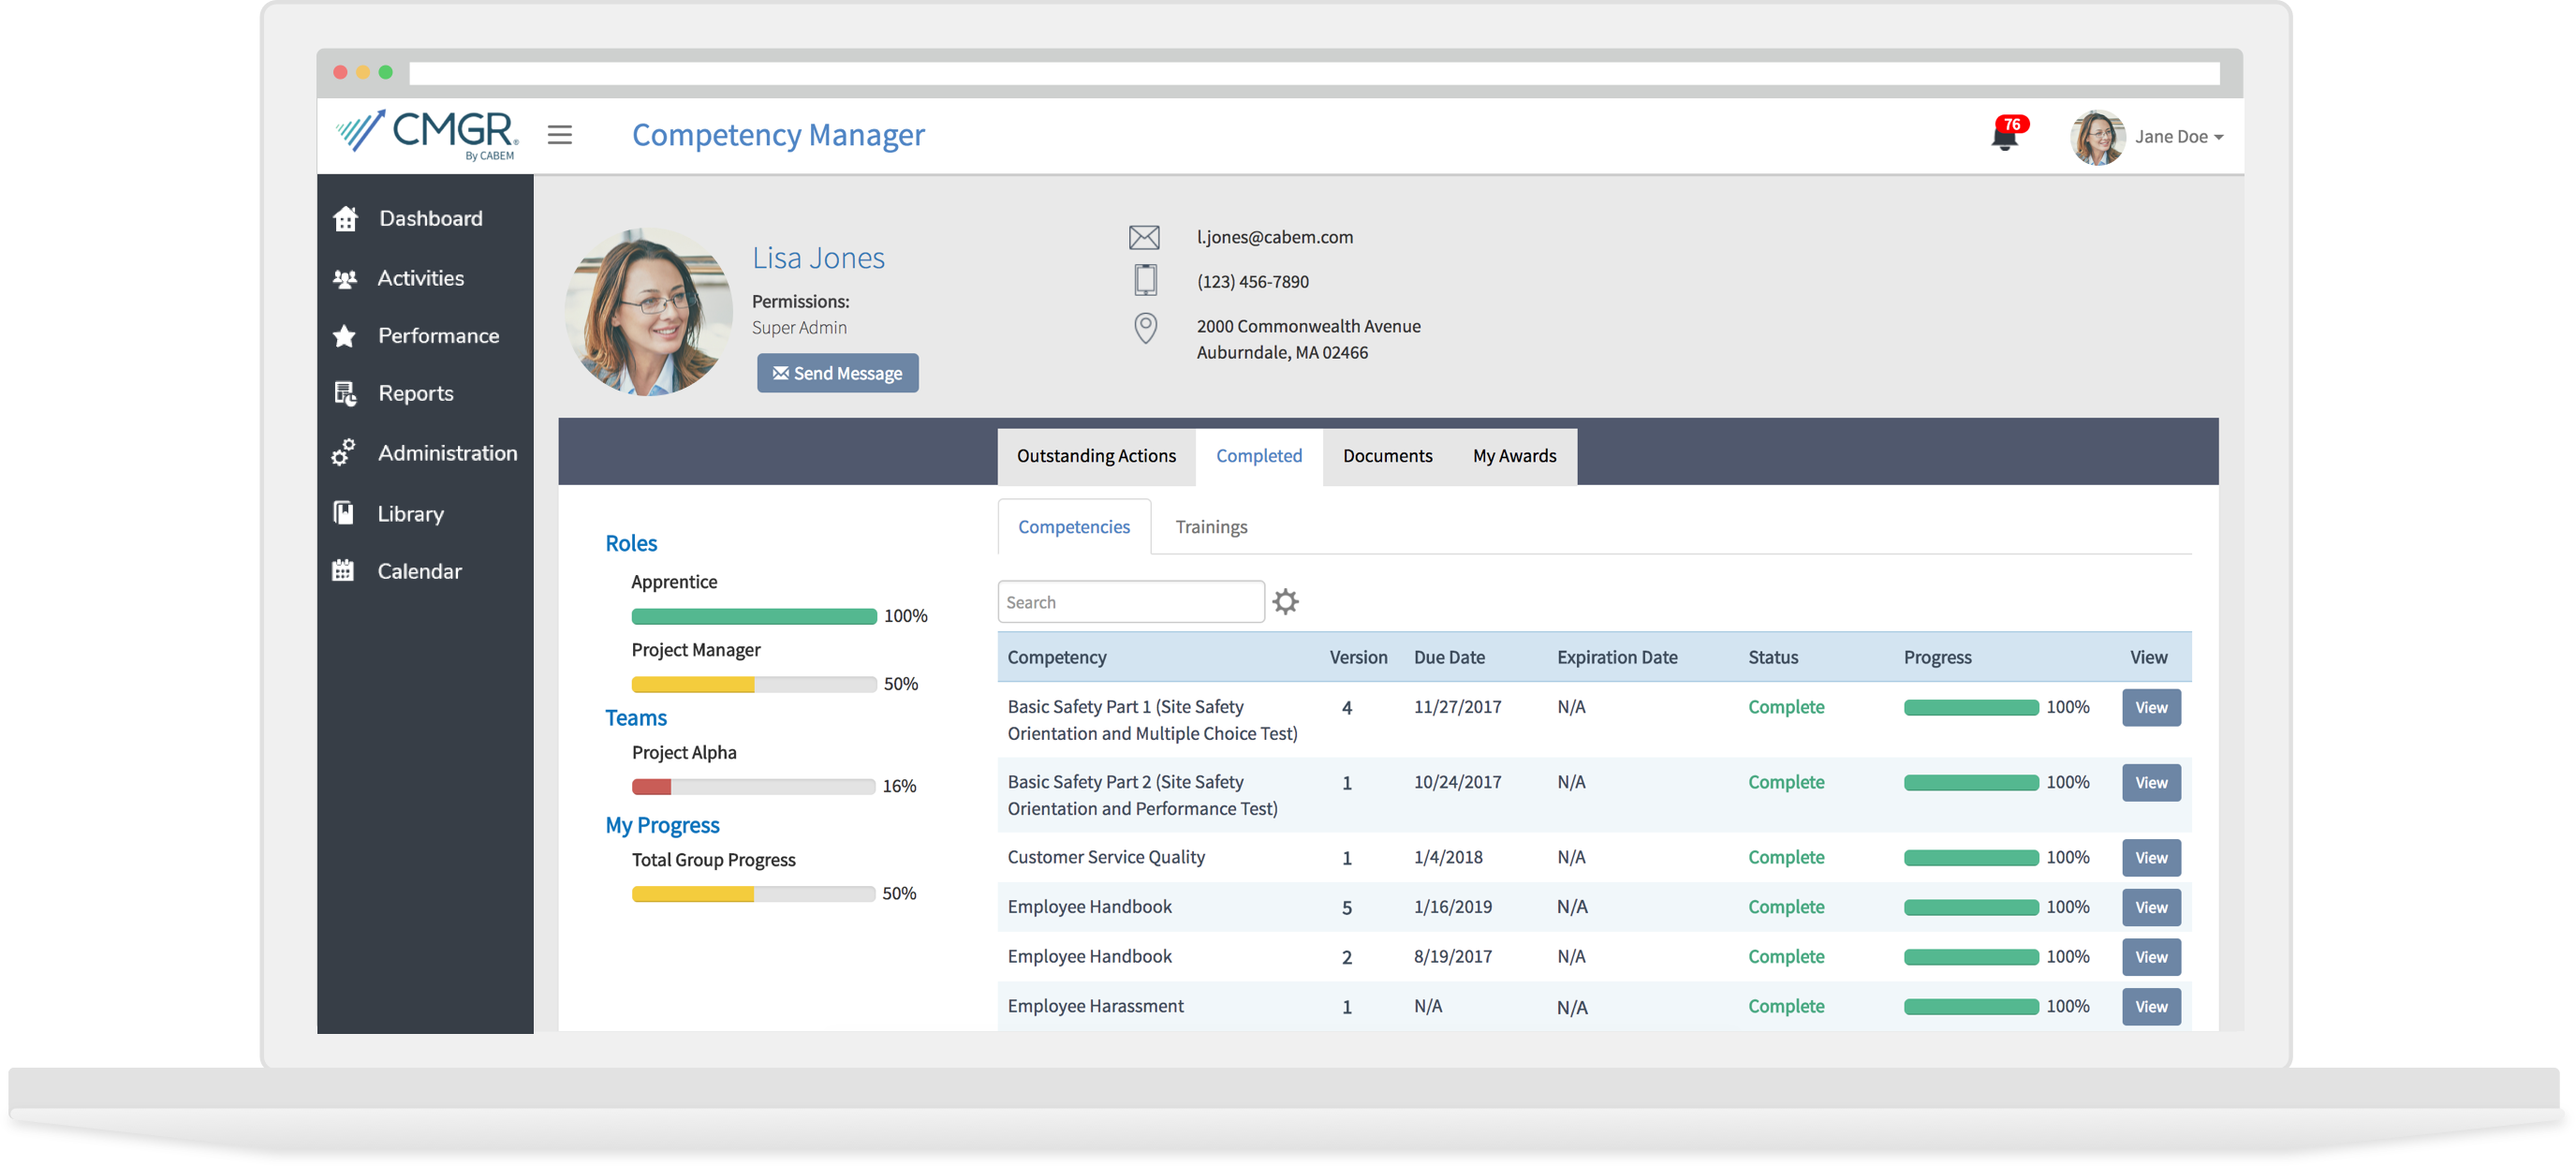Click the competency Search field
This screenshot has width=2576, height=1166.
click(1130, 602)
